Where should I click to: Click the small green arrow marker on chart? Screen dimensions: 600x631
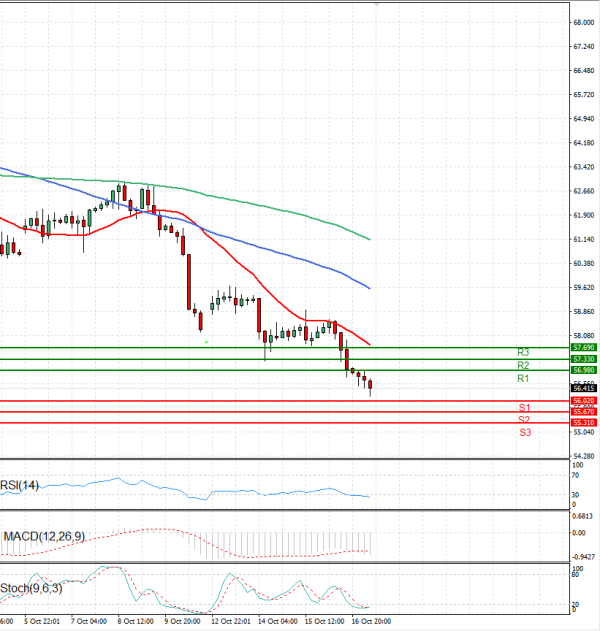click(x=207, y=342)
